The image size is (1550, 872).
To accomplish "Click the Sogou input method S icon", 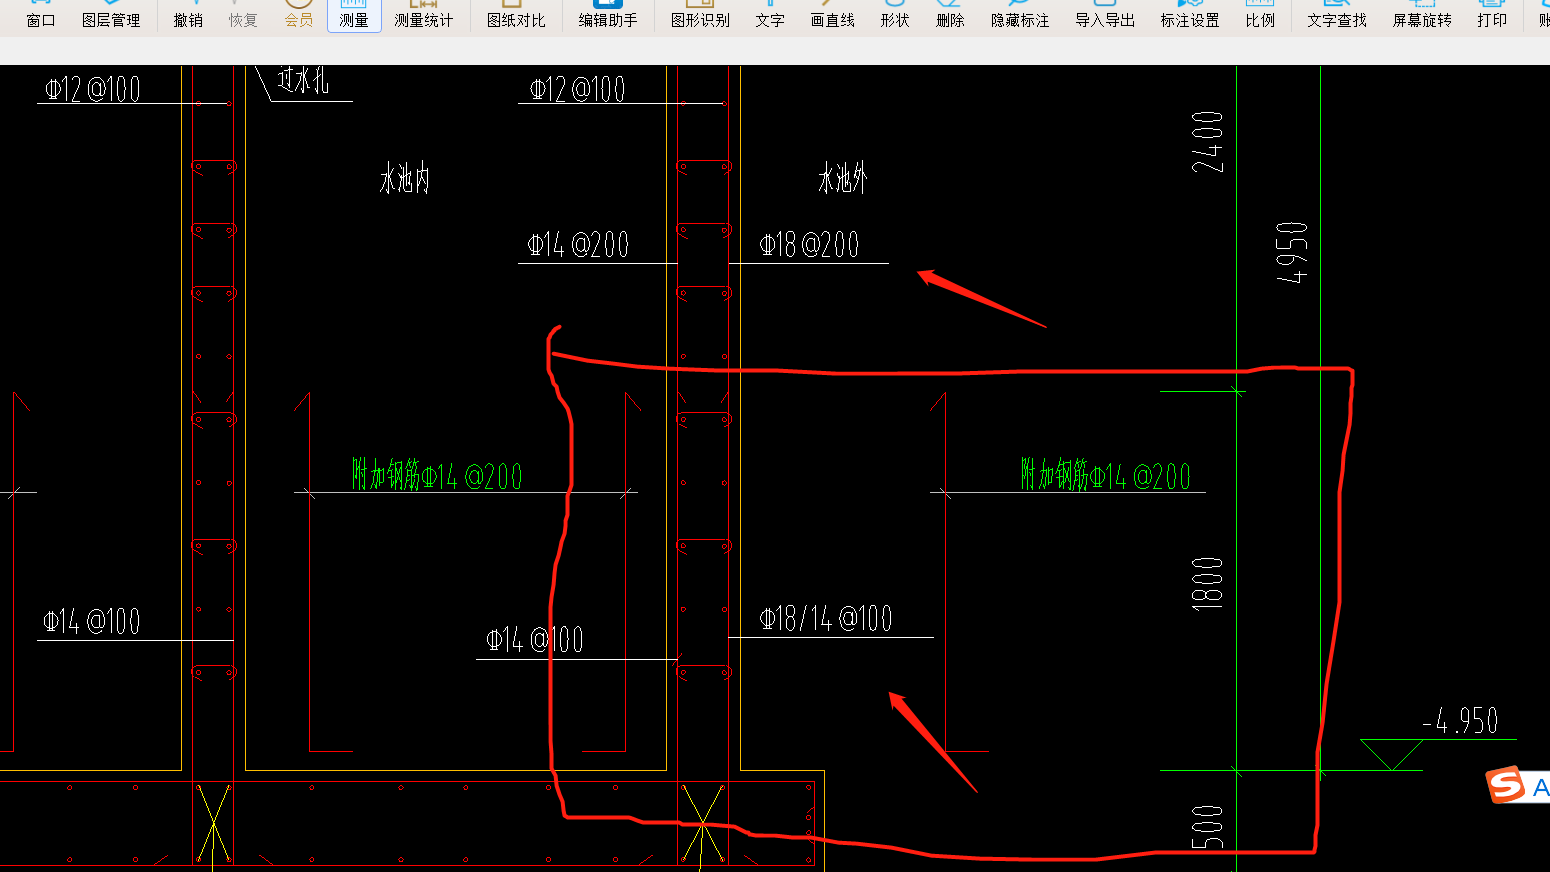I will pyautogui.click(x=1505, y=785).
